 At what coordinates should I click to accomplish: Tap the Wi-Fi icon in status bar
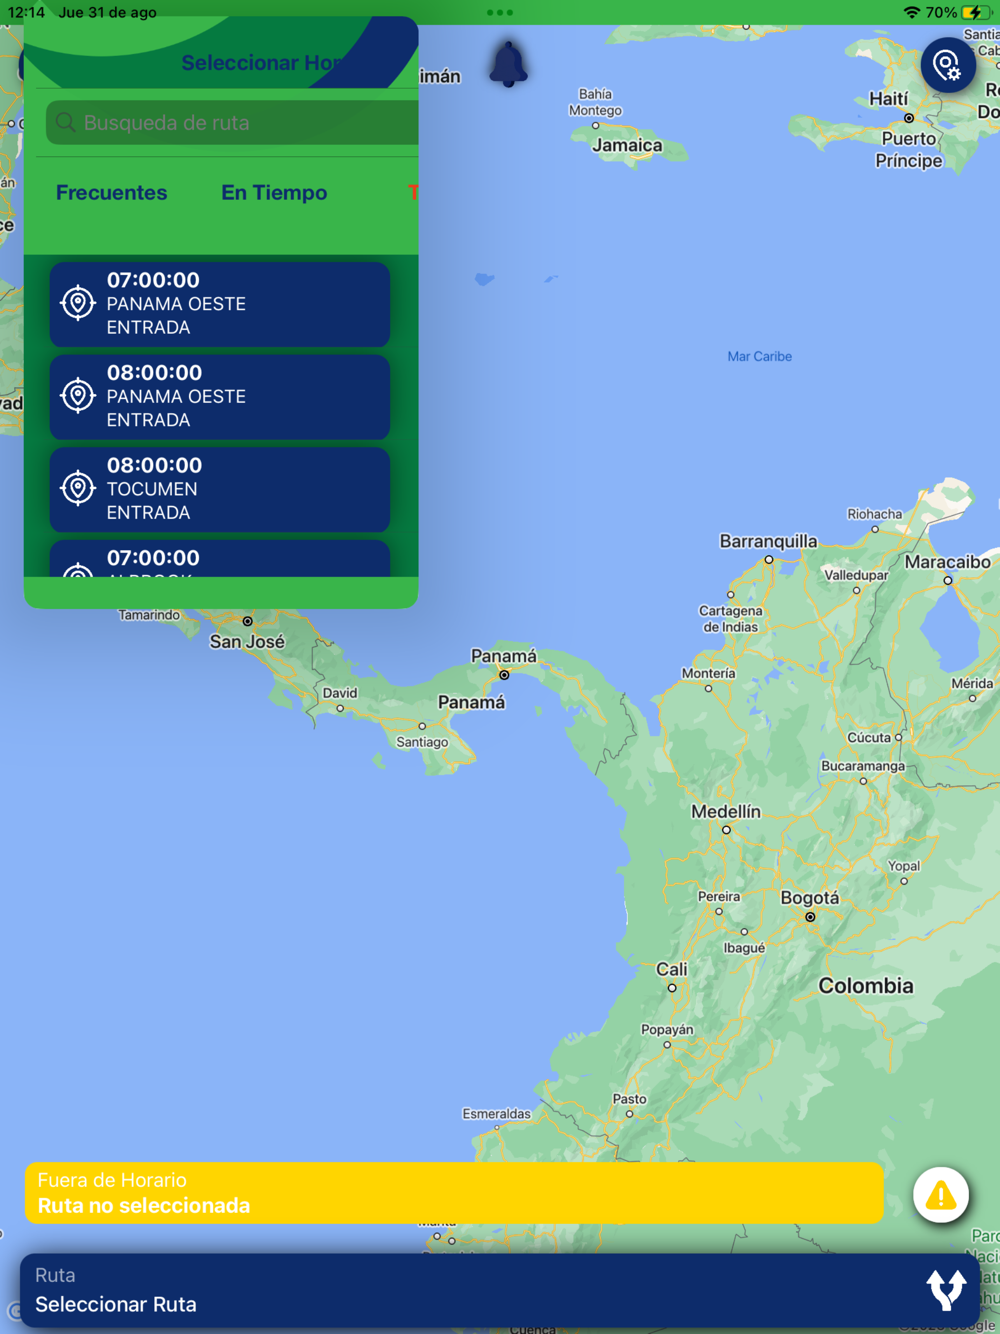pos(911,13)
